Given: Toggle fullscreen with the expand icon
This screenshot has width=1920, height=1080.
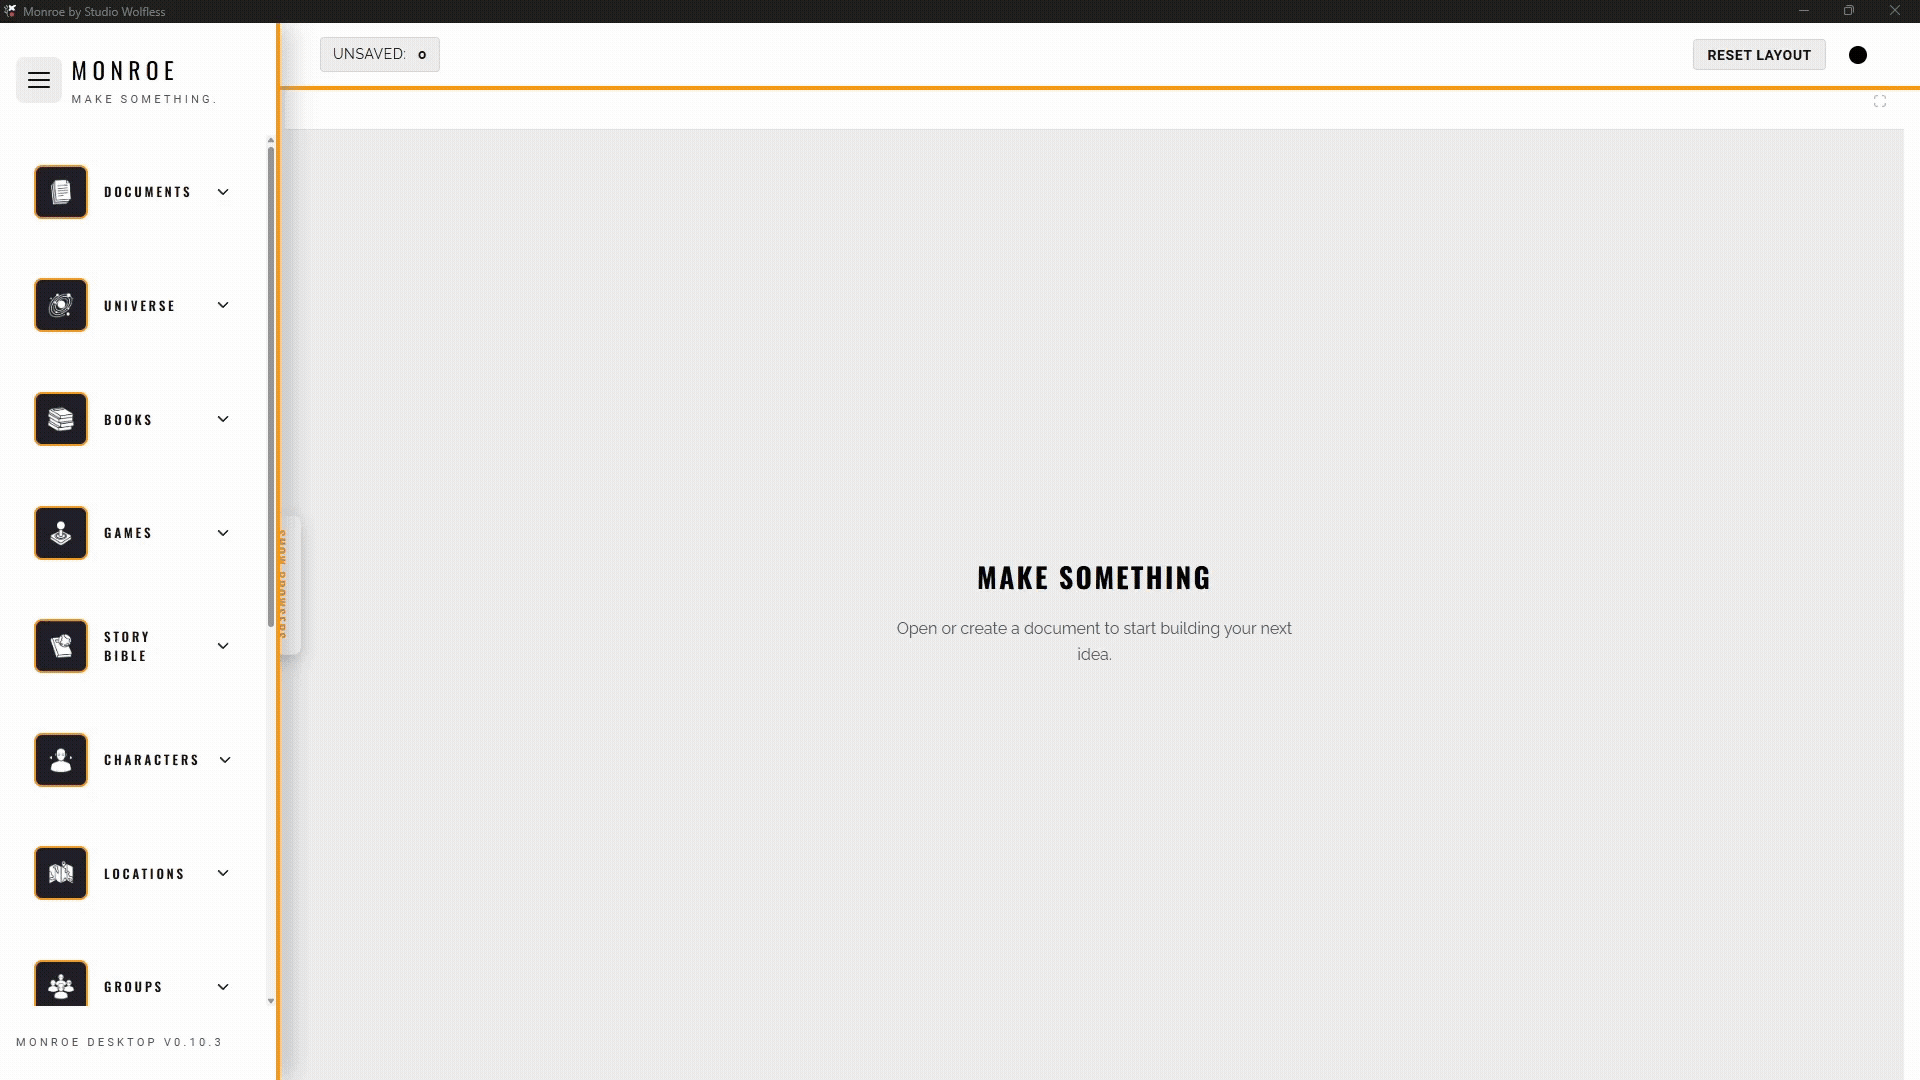Looking at the screenshot, I should (1880, 102).
